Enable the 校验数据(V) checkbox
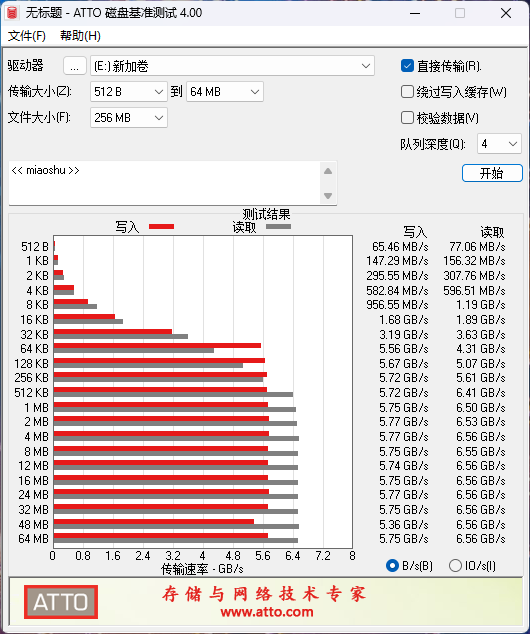This screenshot has height=634, width=530. pos(407,118)
